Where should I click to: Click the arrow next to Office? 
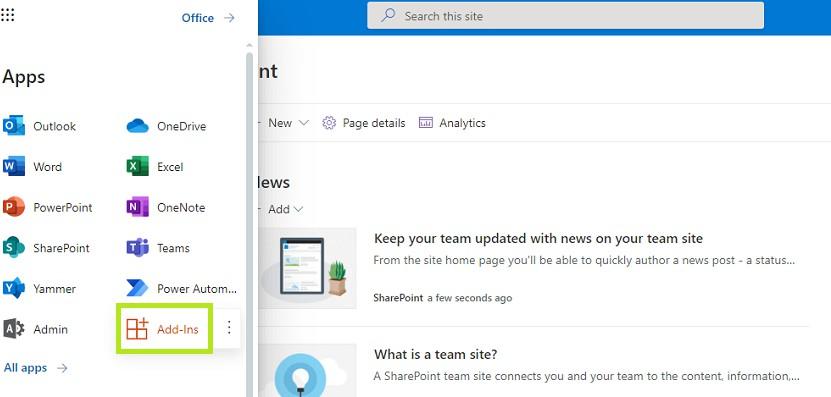coord(229,18)
